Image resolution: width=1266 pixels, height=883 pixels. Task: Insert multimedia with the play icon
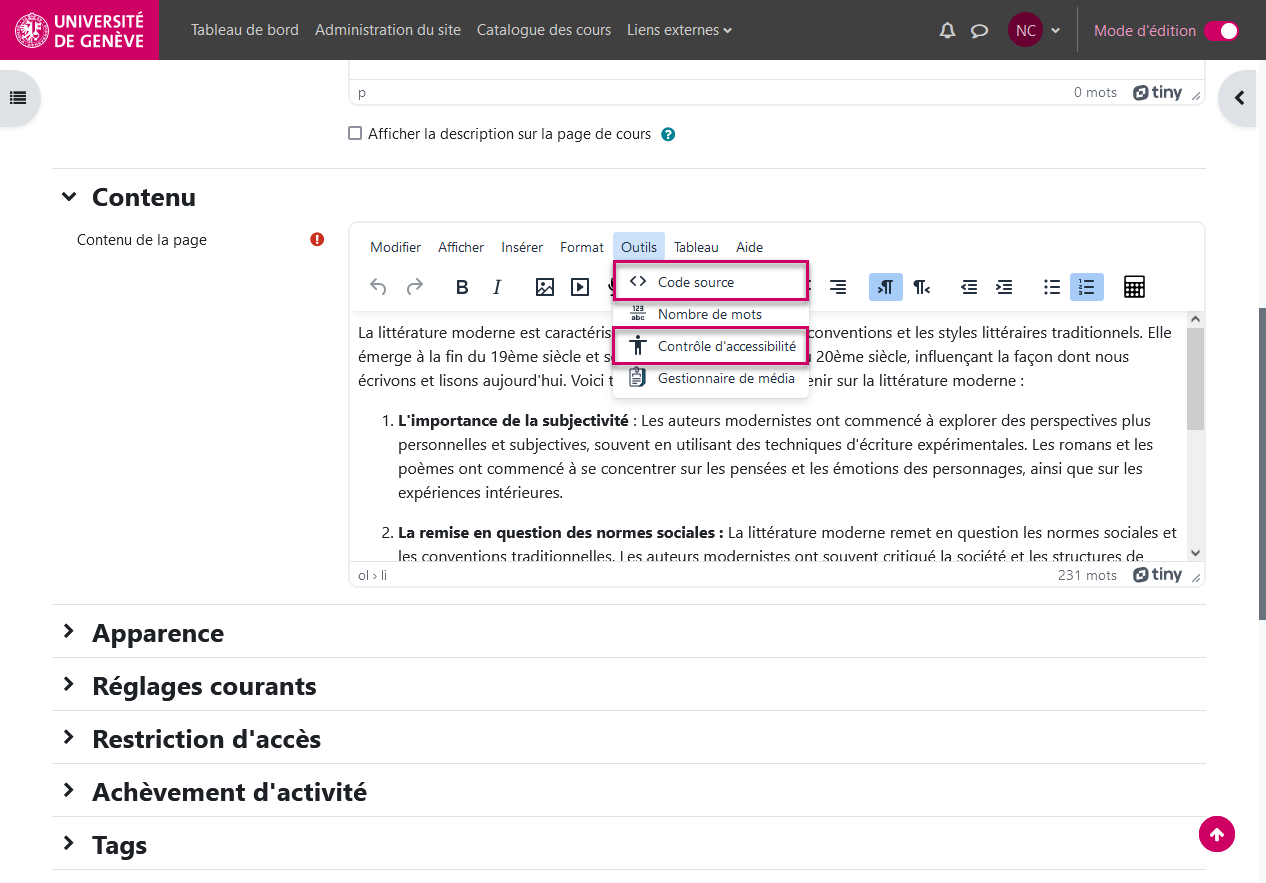580,288
